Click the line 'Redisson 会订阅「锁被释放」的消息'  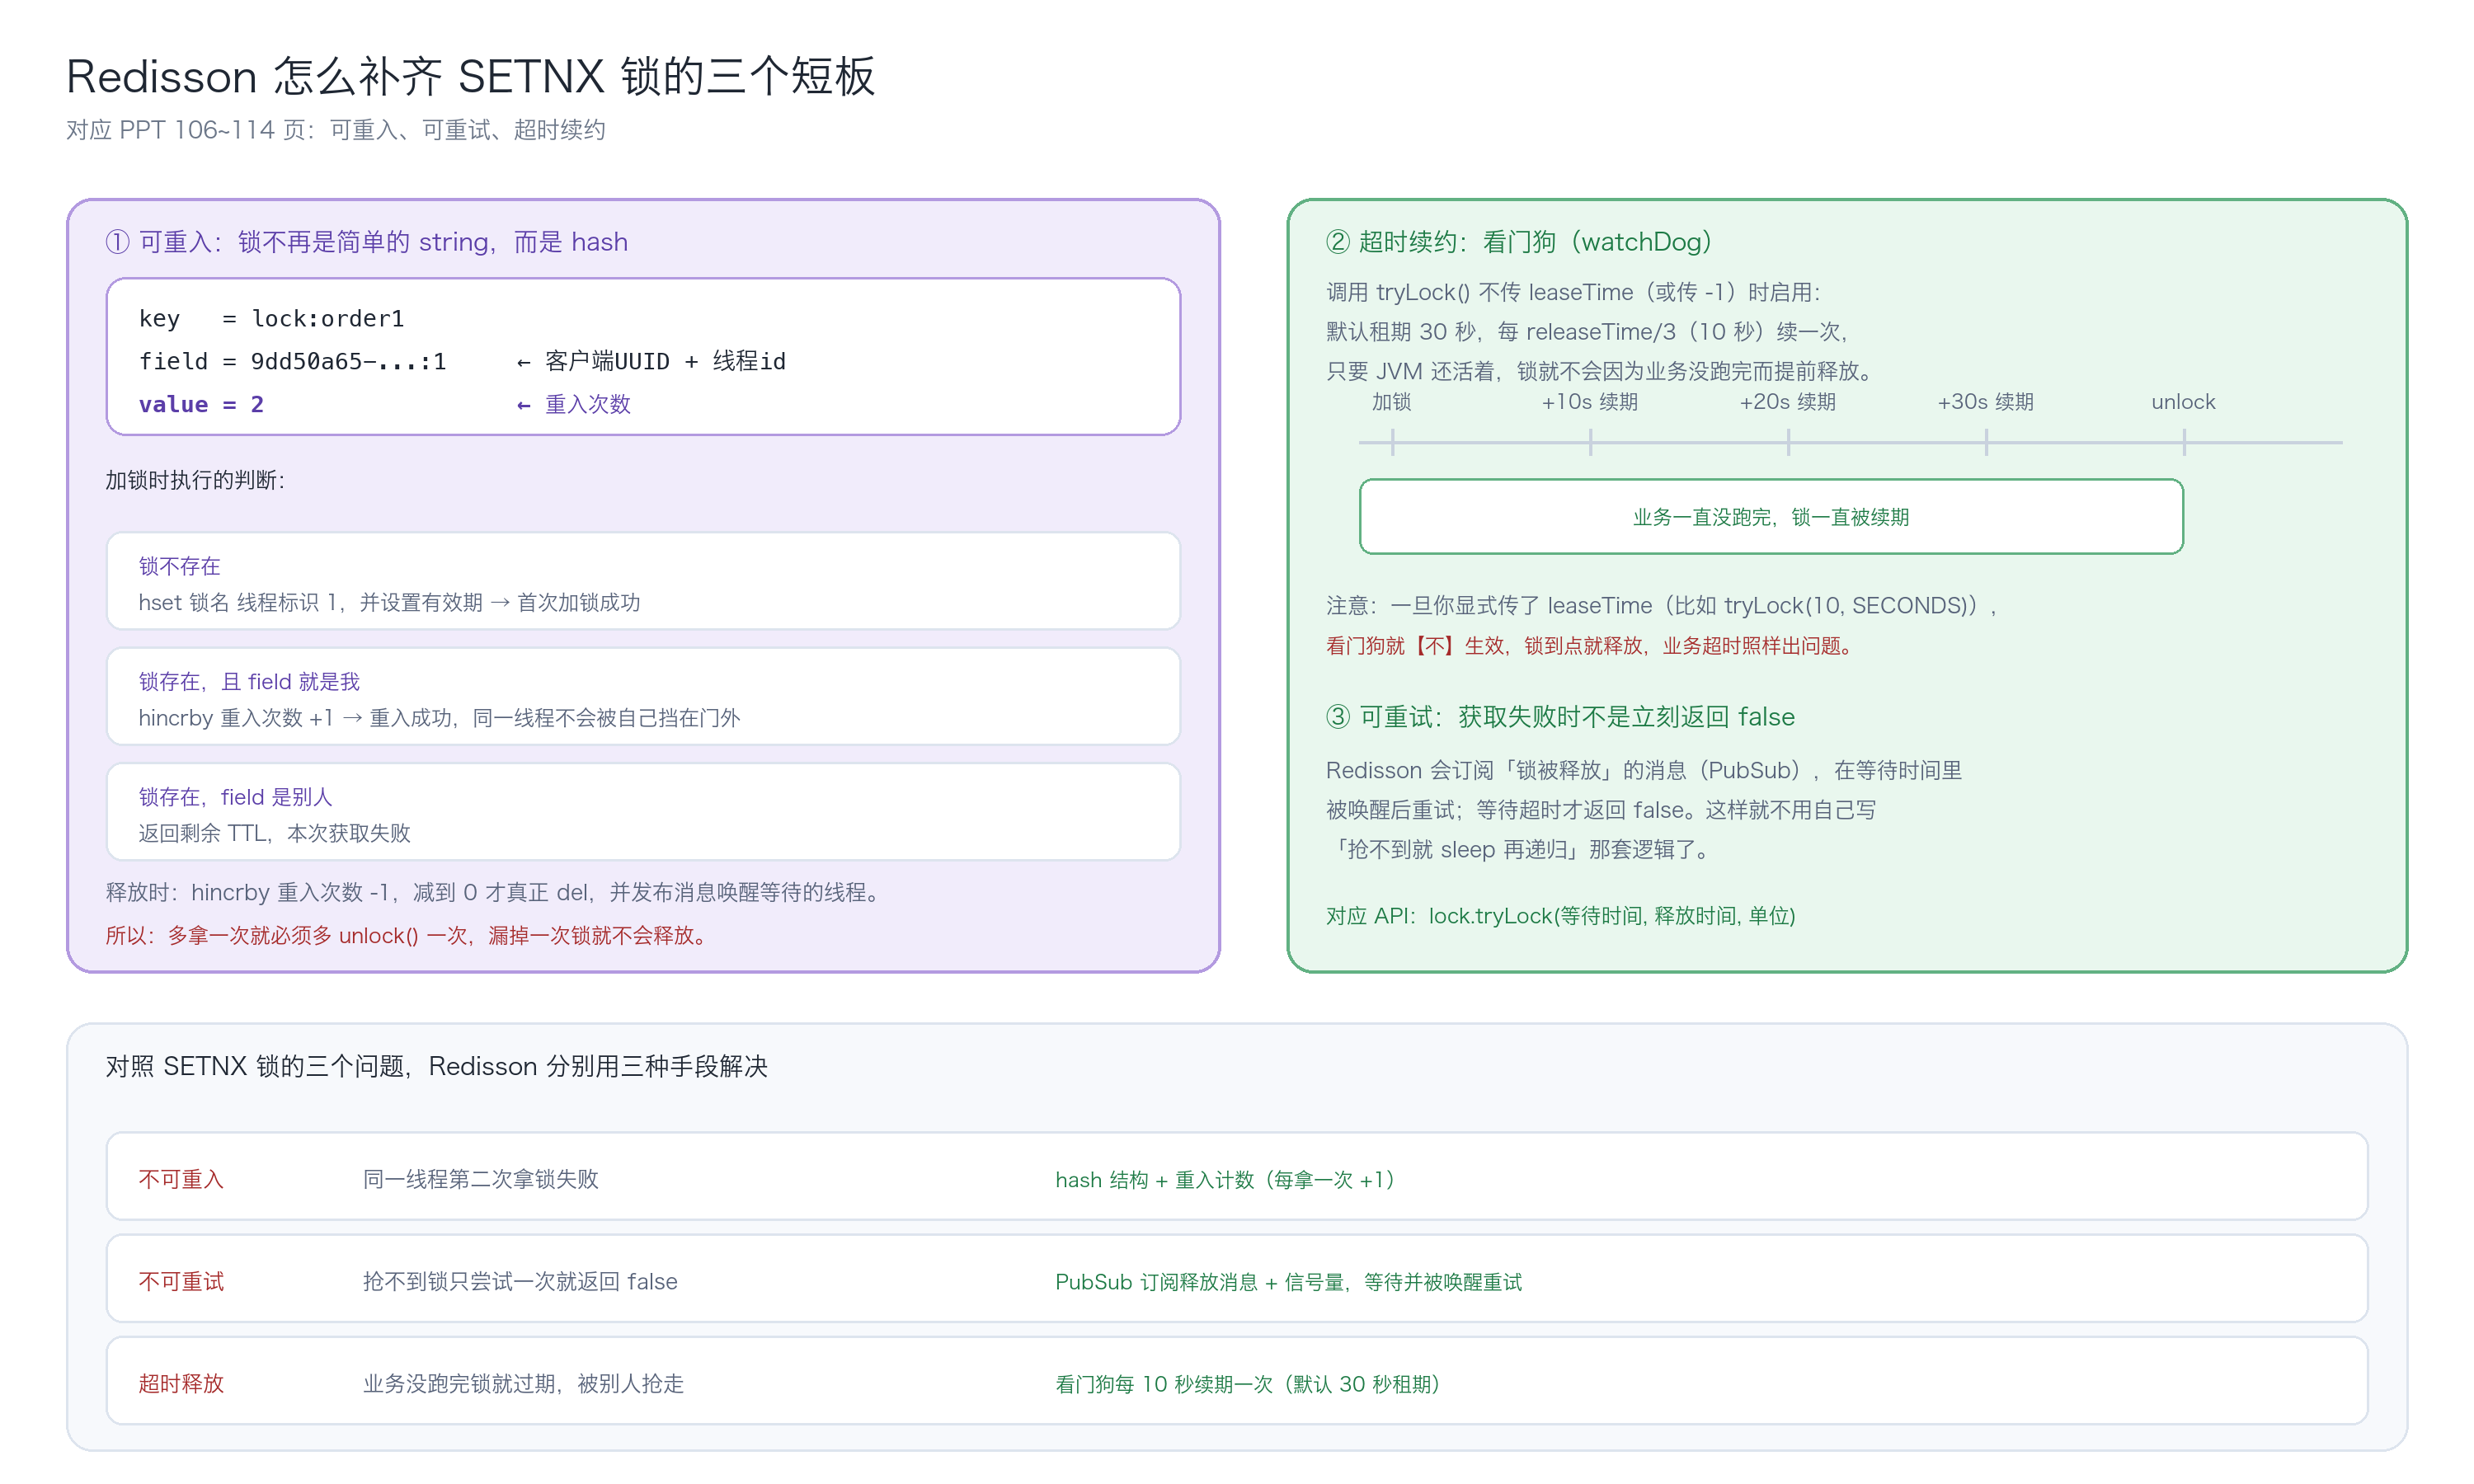click(1643, 770)
